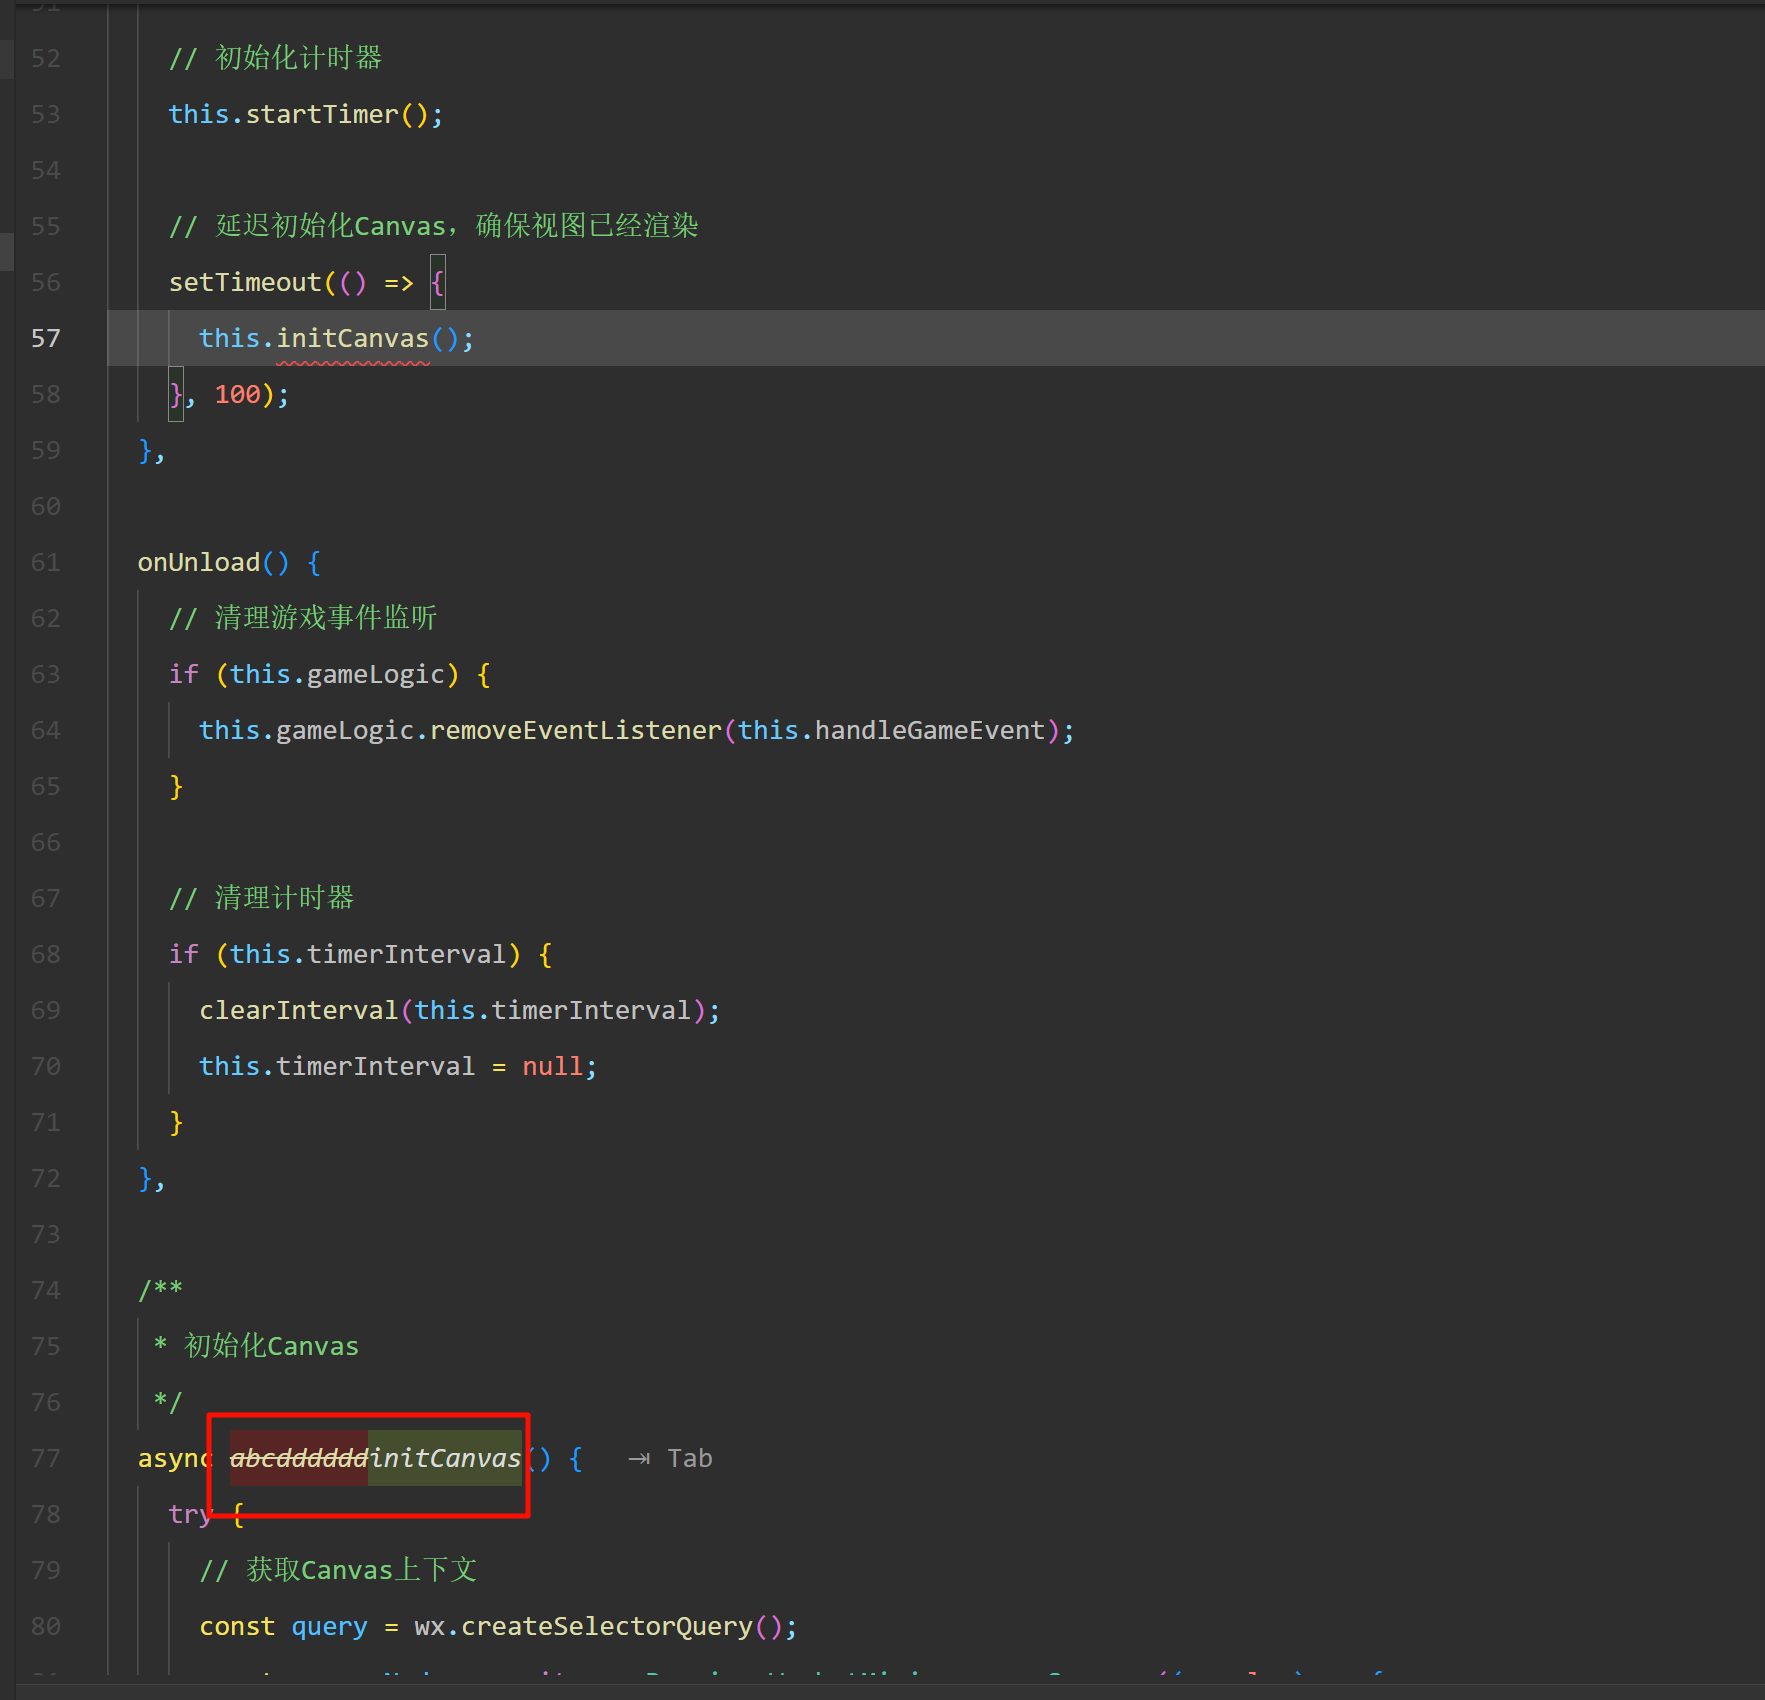Click the query variable name
This screenshot has width=1765, height=1700.
329,1627
